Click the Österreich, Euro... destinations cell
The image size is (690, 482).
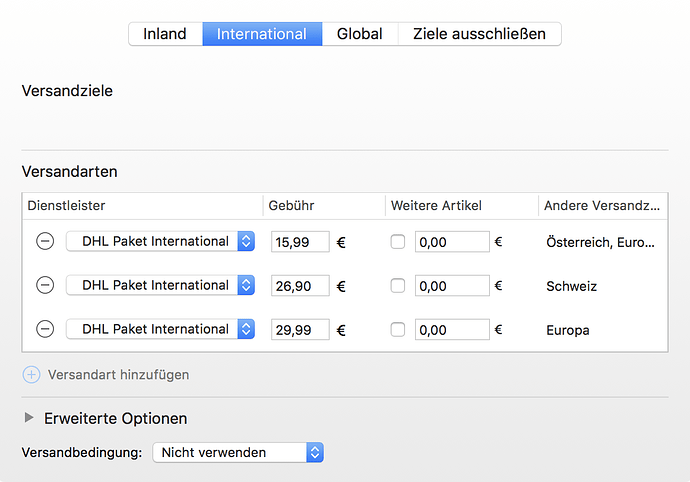click(x=600, y=242)
